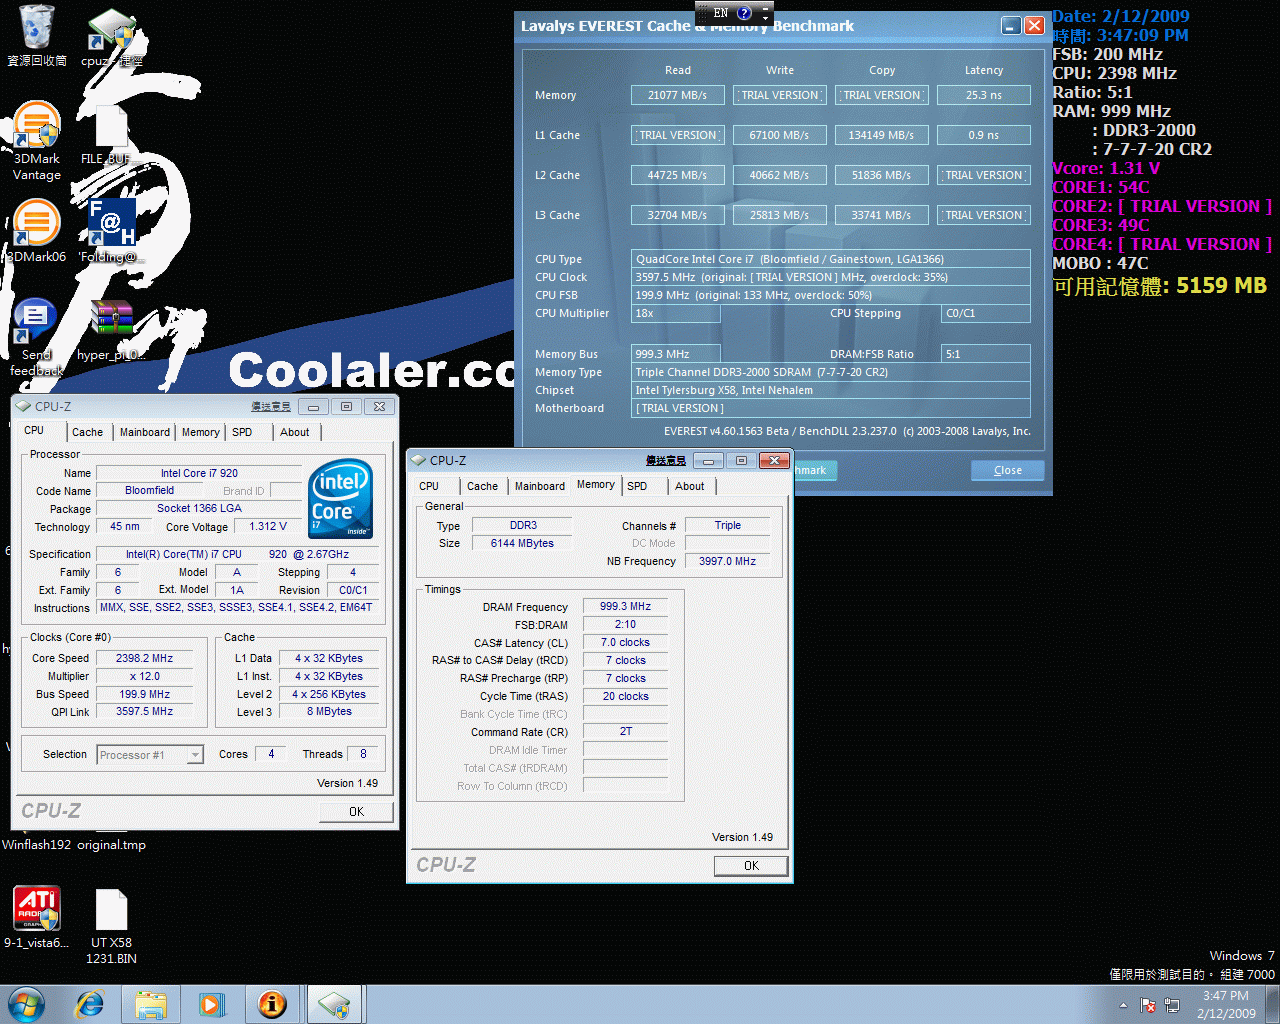Open Mainboard tab in left CPU-Z
1280x1024 pixels.
(x=145, y=432)
